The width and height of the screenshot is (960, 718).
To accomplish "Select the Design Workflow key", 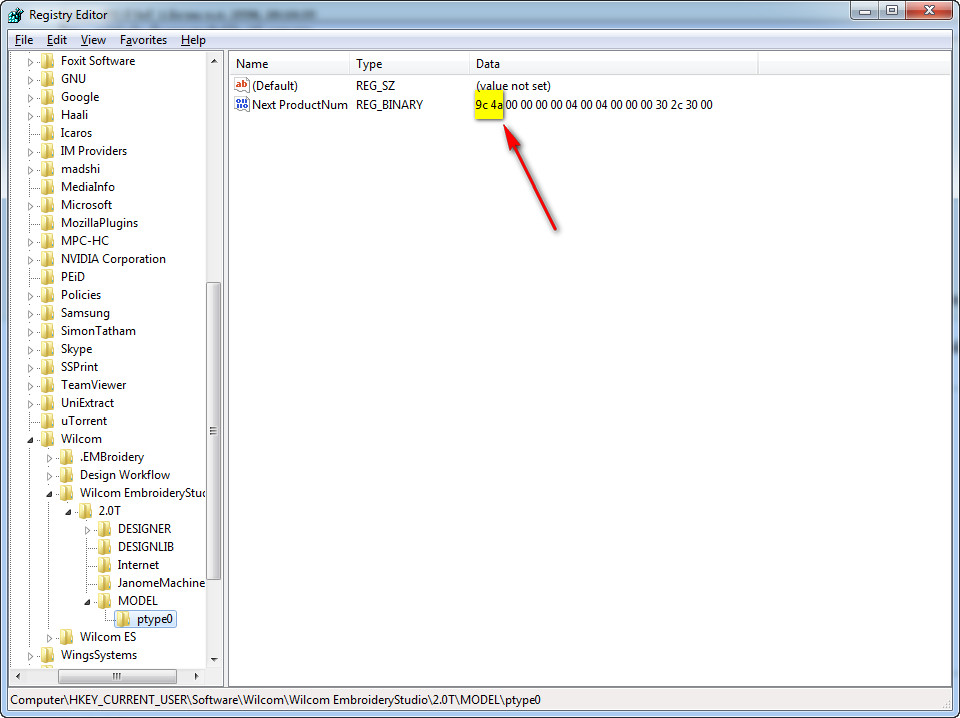I will [125, 475].
